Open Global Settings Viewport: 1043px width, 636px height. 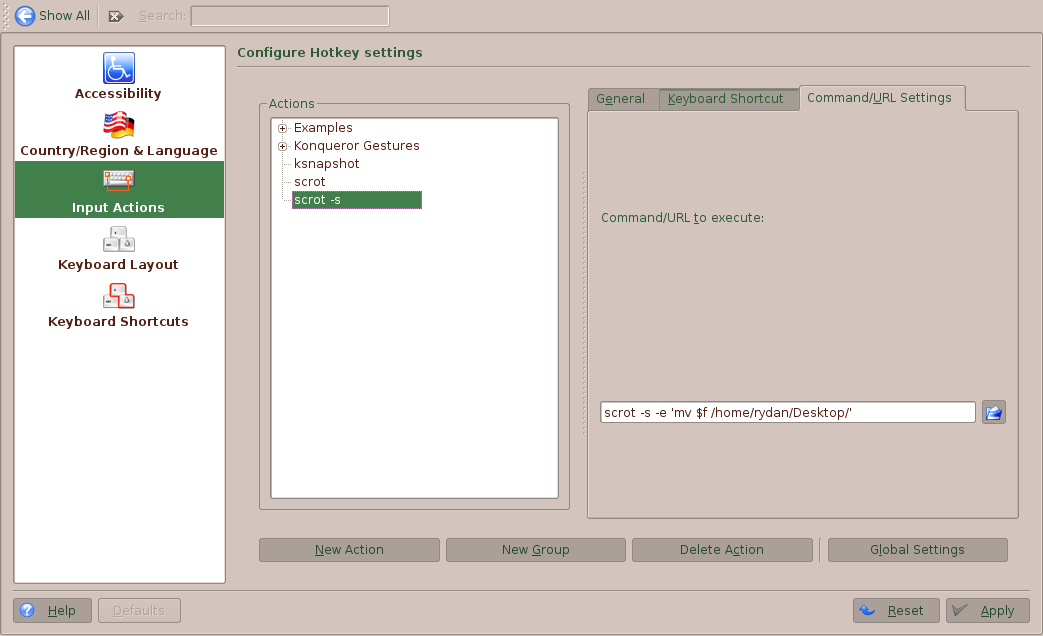[x=917, y=550]
